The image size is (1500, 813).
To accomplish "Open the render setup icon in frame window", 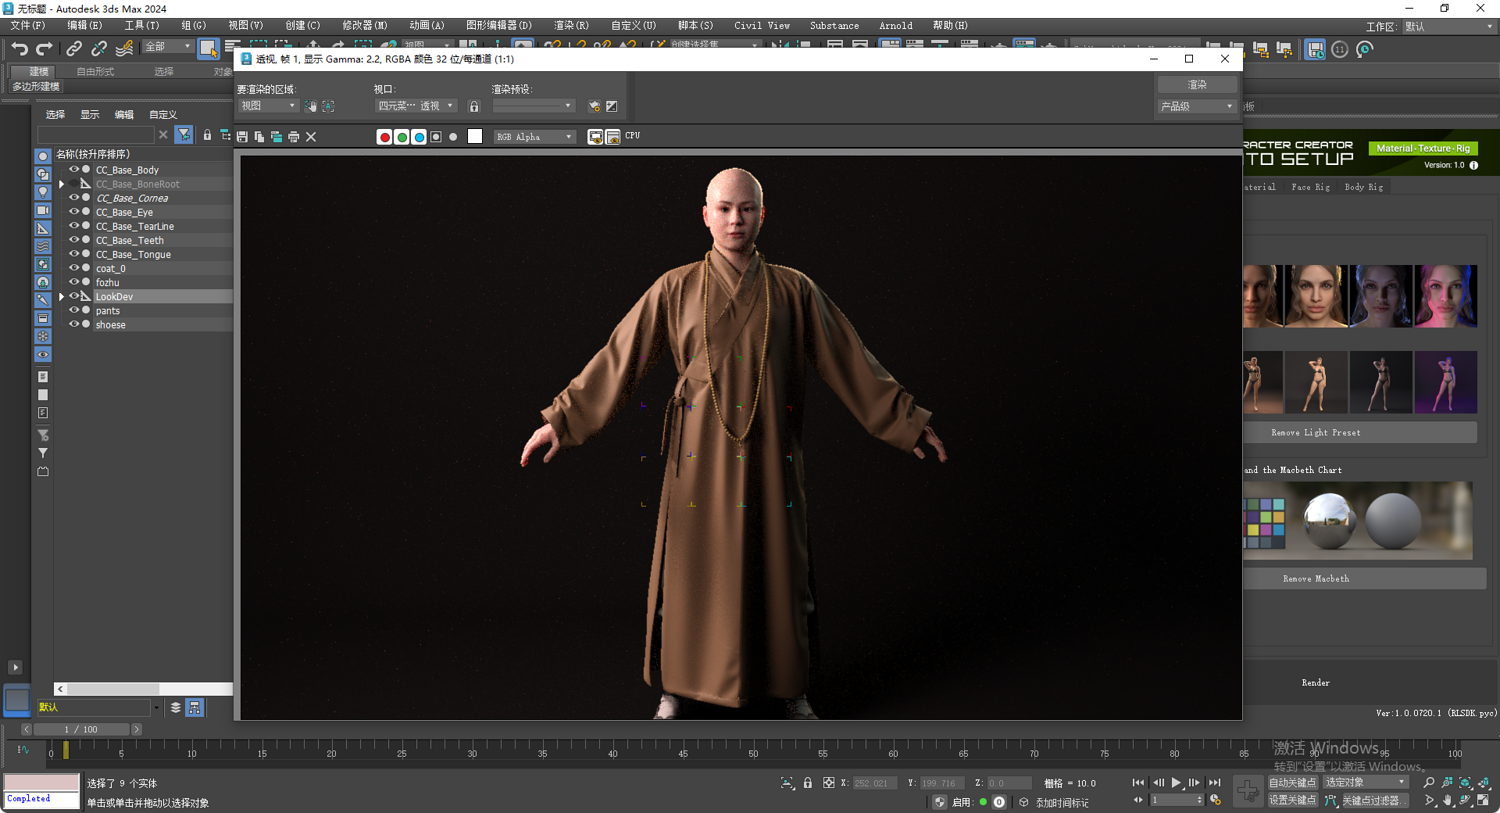I will coord(594,106).
